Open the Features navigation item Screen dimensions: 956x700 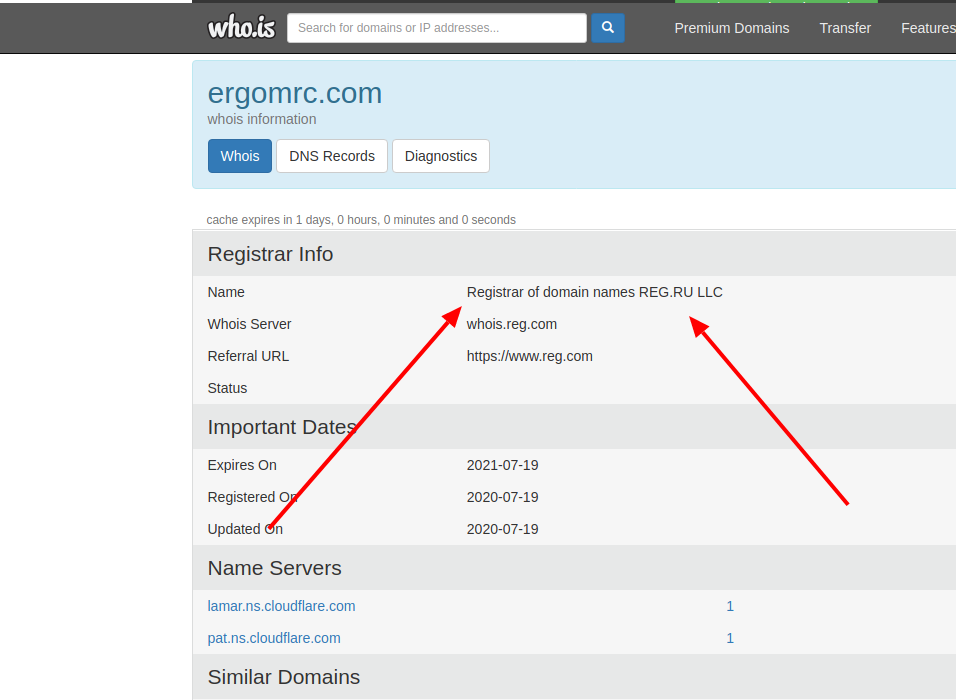pos(927,28)
